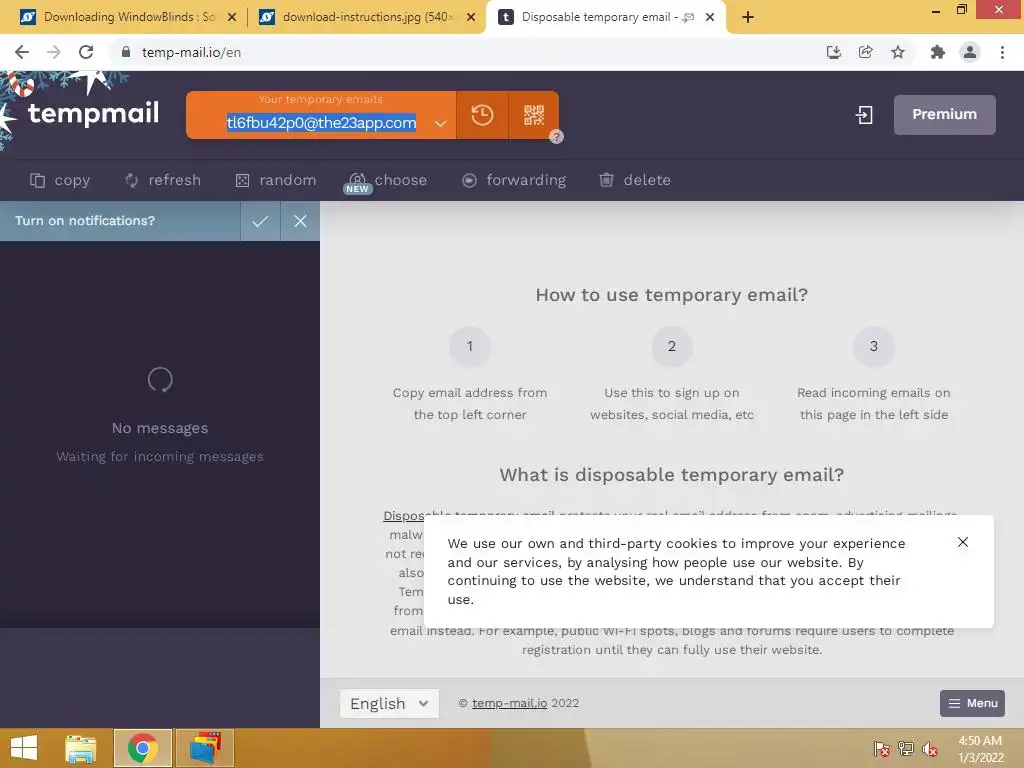Switch to download-instructions.jpg tab
Screen dimensions: 1024x768
(x=368, y=17)
